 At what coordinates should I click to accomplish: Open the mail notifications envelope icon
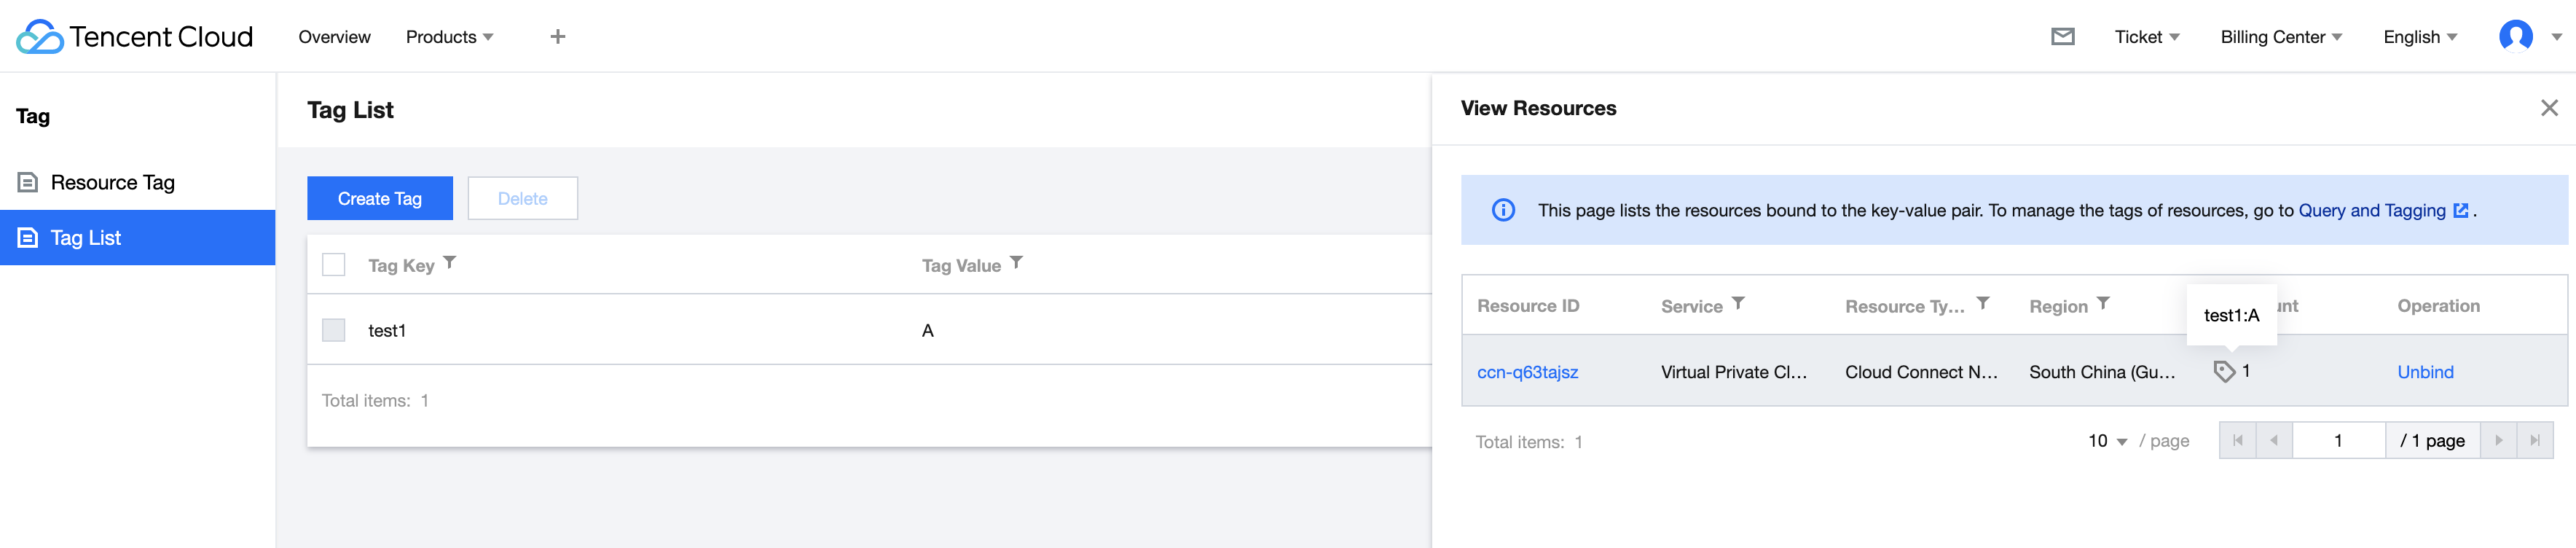click(x=2062, y=37)
